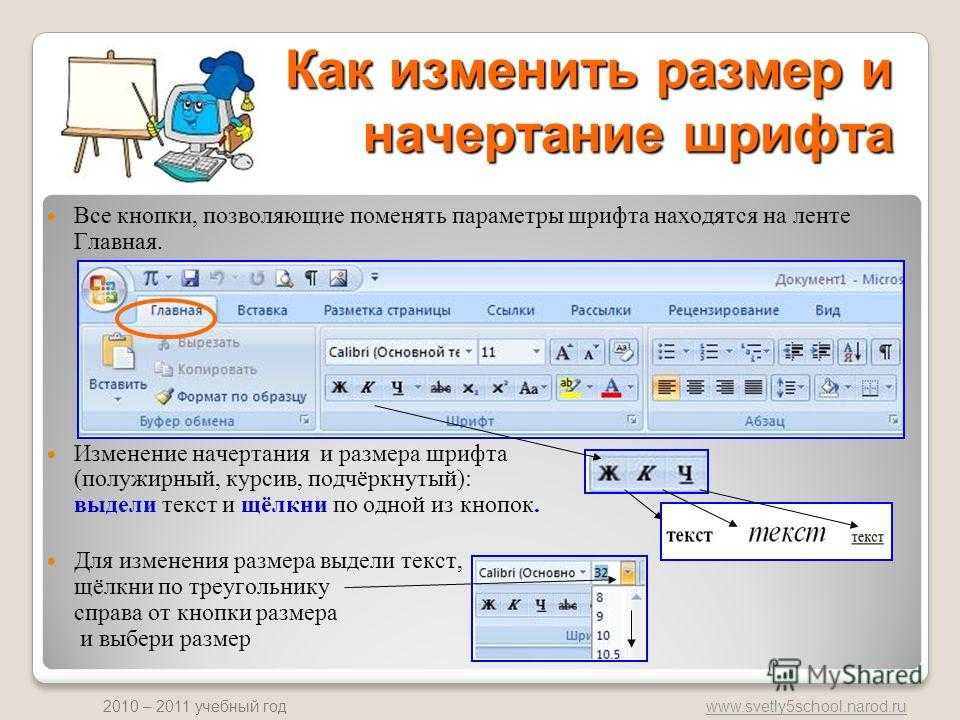
Task: Open the Буфер обмена dialog launcher
Action: 304,420
